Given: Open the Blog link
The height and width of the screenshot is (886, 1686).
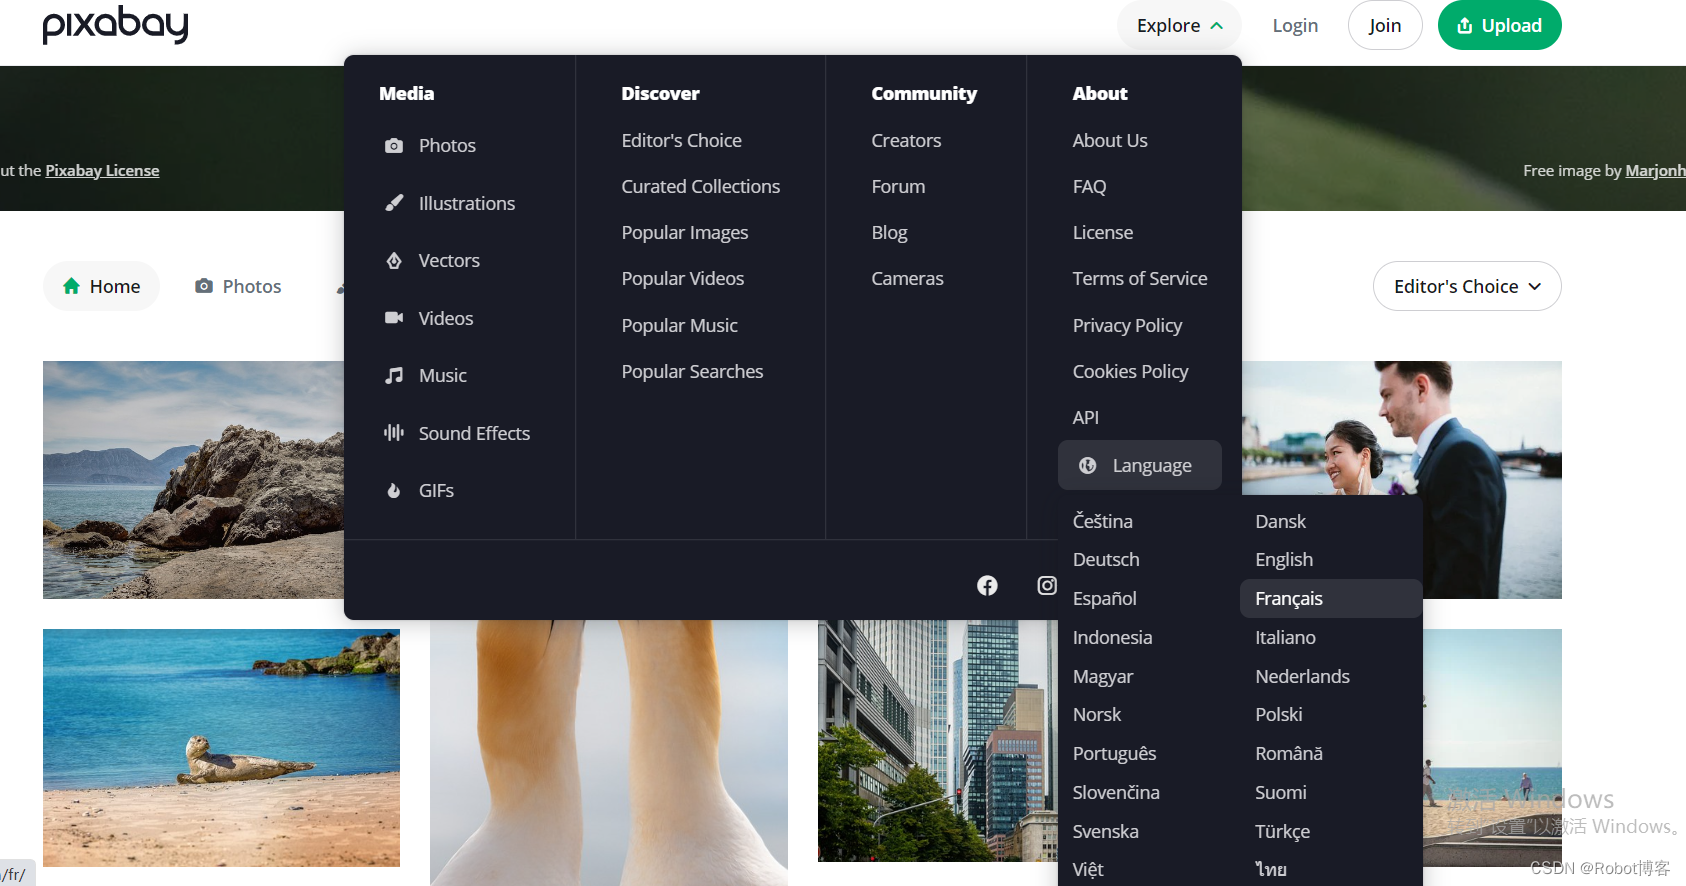Looking at the screenshot, I should point(889,233).
